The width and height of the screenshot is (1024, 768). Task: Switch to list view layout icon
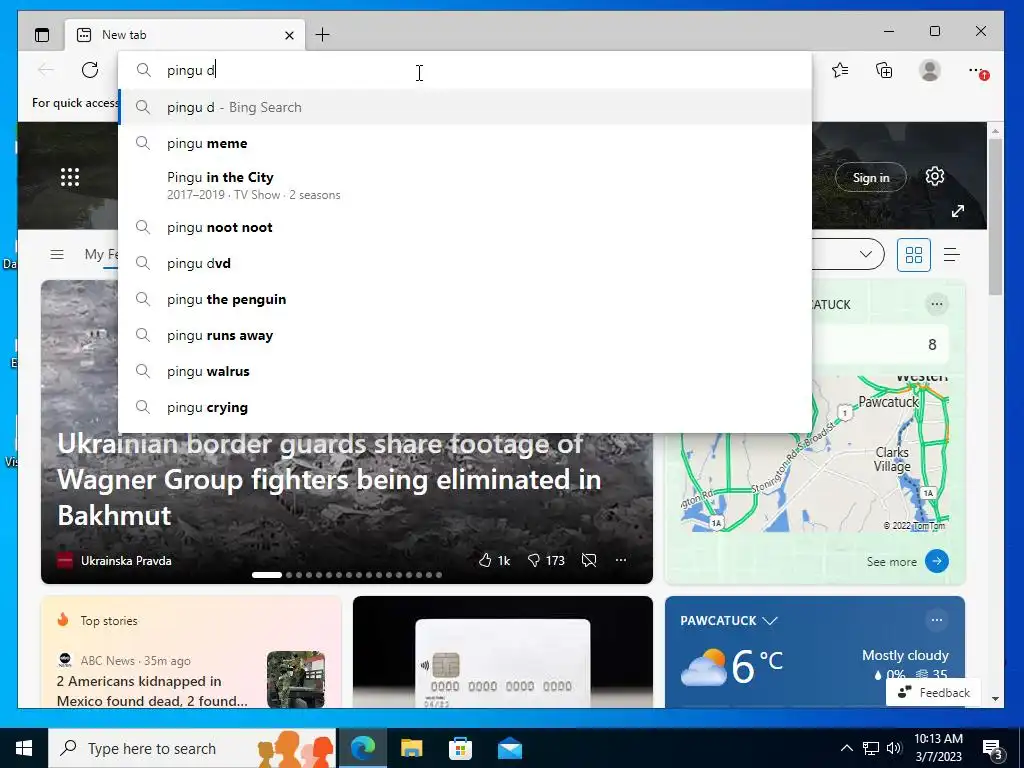pyautogui.click(x=952, y=255)
